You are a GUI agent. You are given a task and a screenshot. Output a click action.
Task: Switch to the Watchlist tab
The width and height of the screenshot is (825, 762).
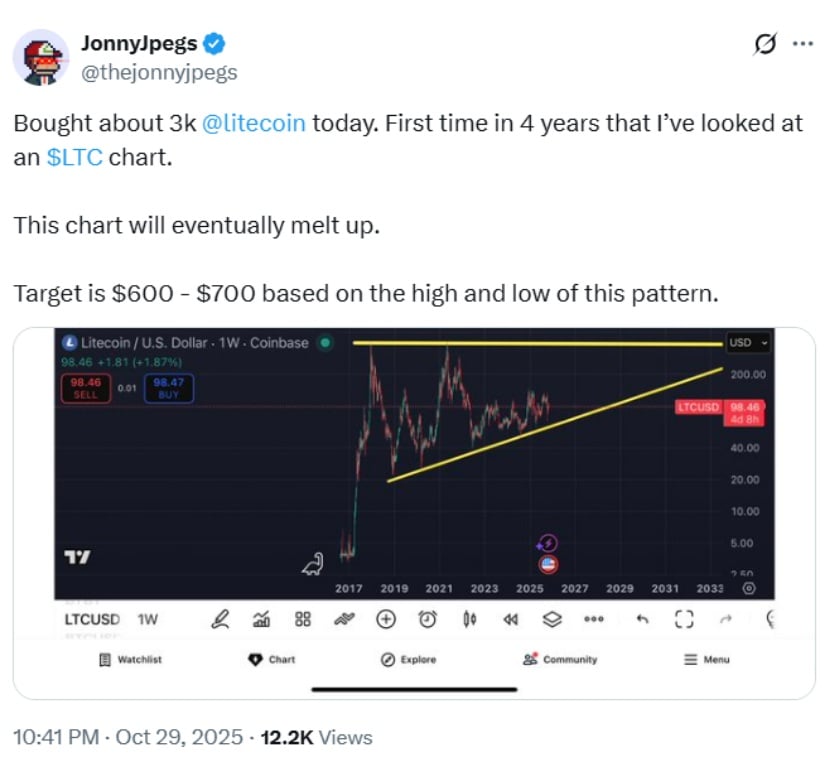tap(131, 659)
